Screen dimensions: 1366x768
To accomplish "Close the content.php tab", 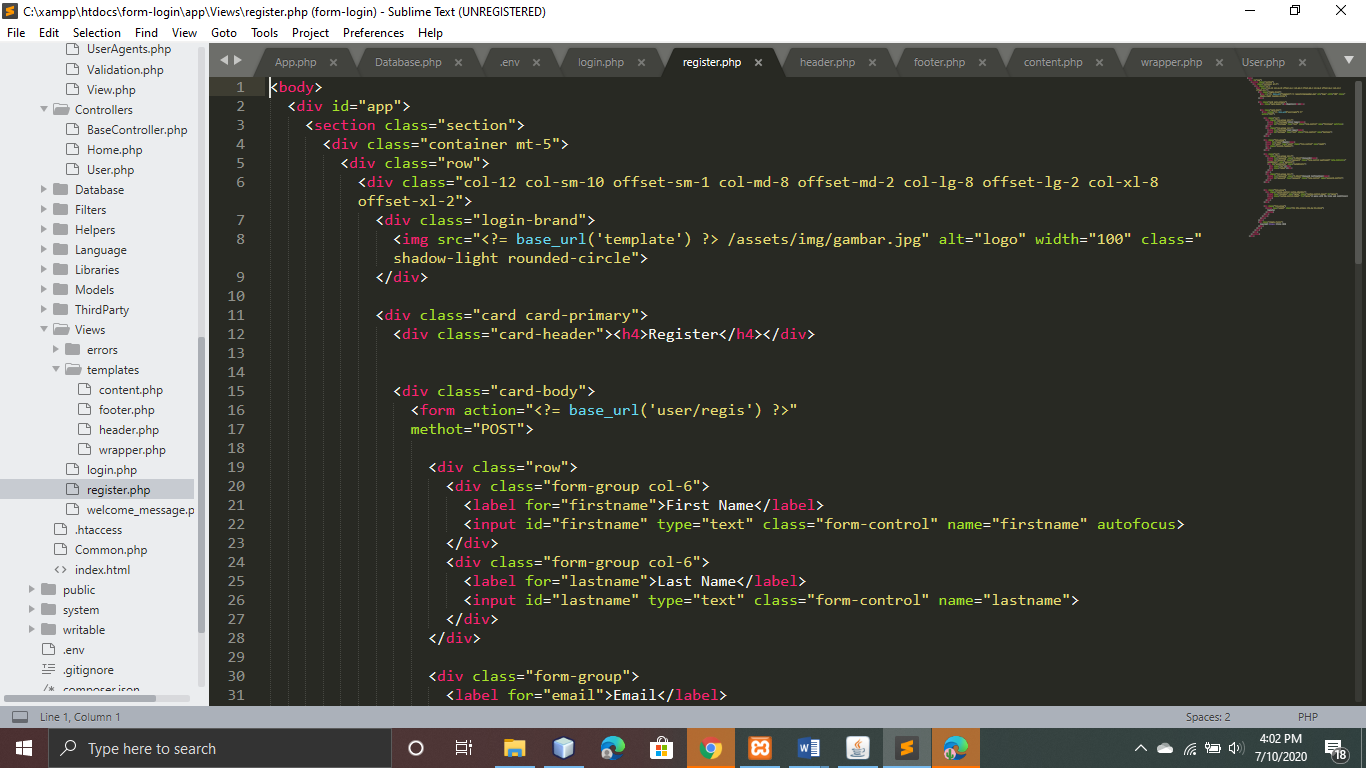I will pos(1100,62).
